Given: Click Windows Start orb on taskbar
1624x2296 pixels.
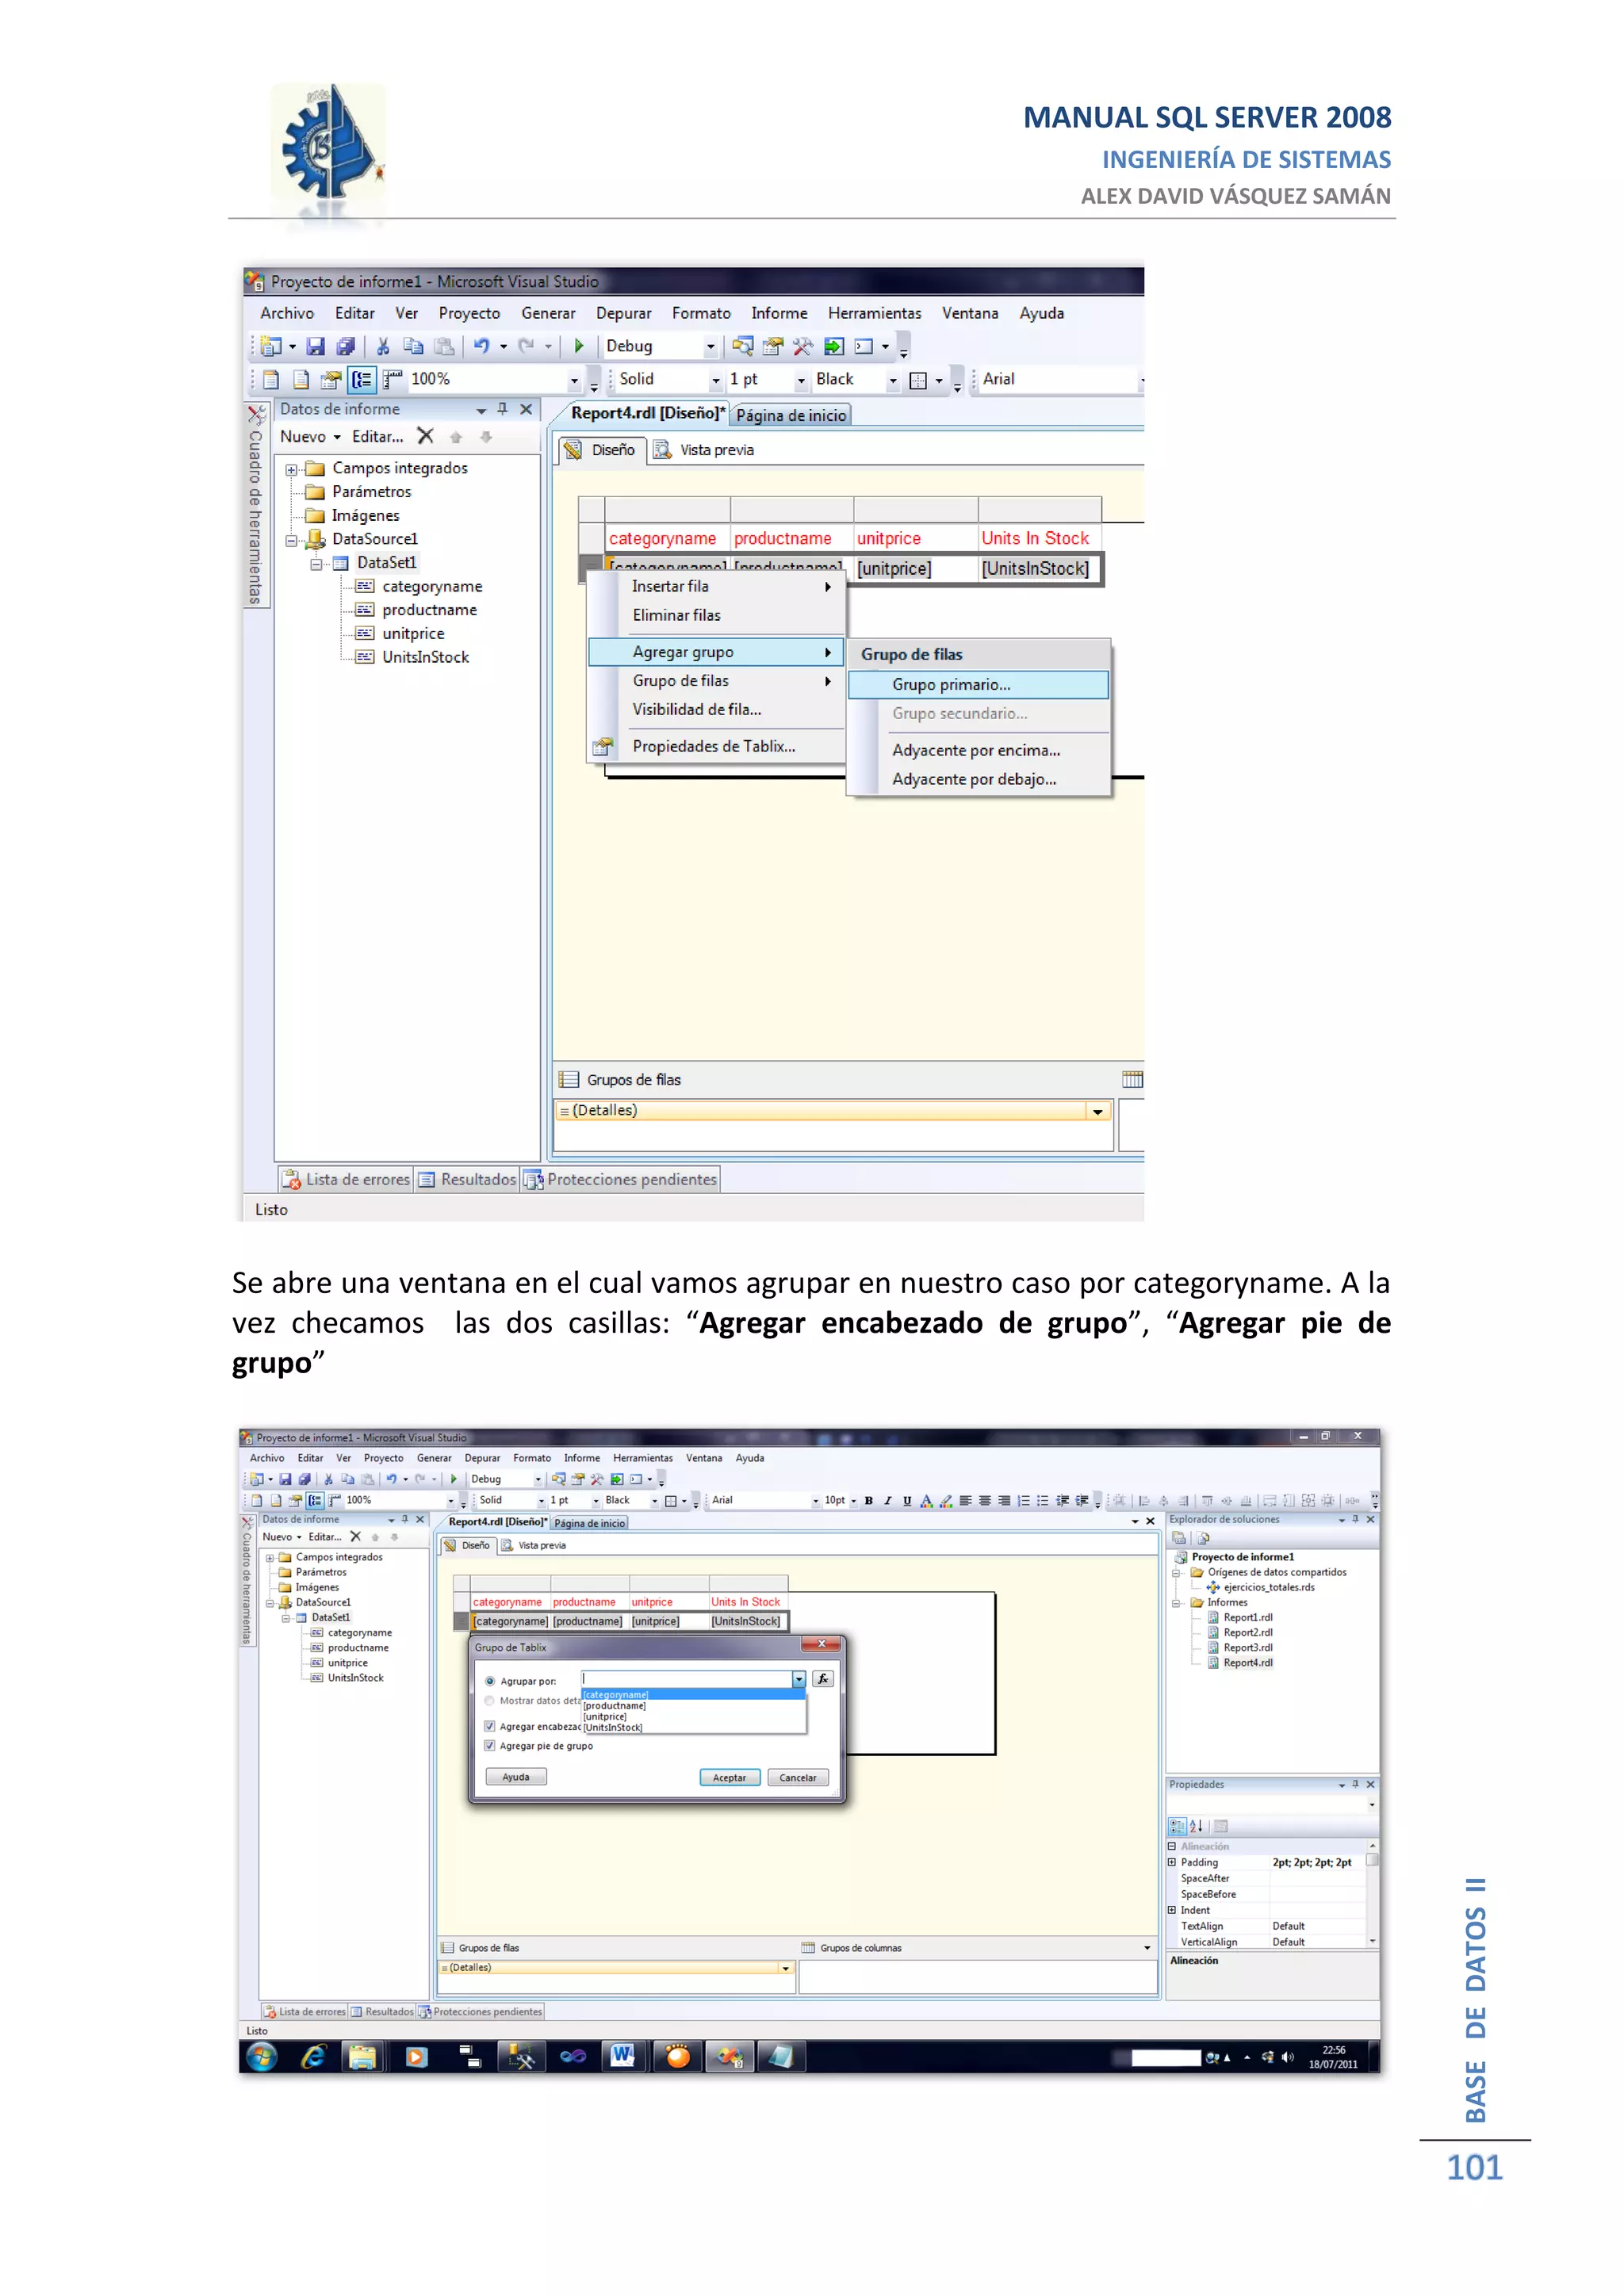Looking at the screenshot, I should [x=262, y=2056].
